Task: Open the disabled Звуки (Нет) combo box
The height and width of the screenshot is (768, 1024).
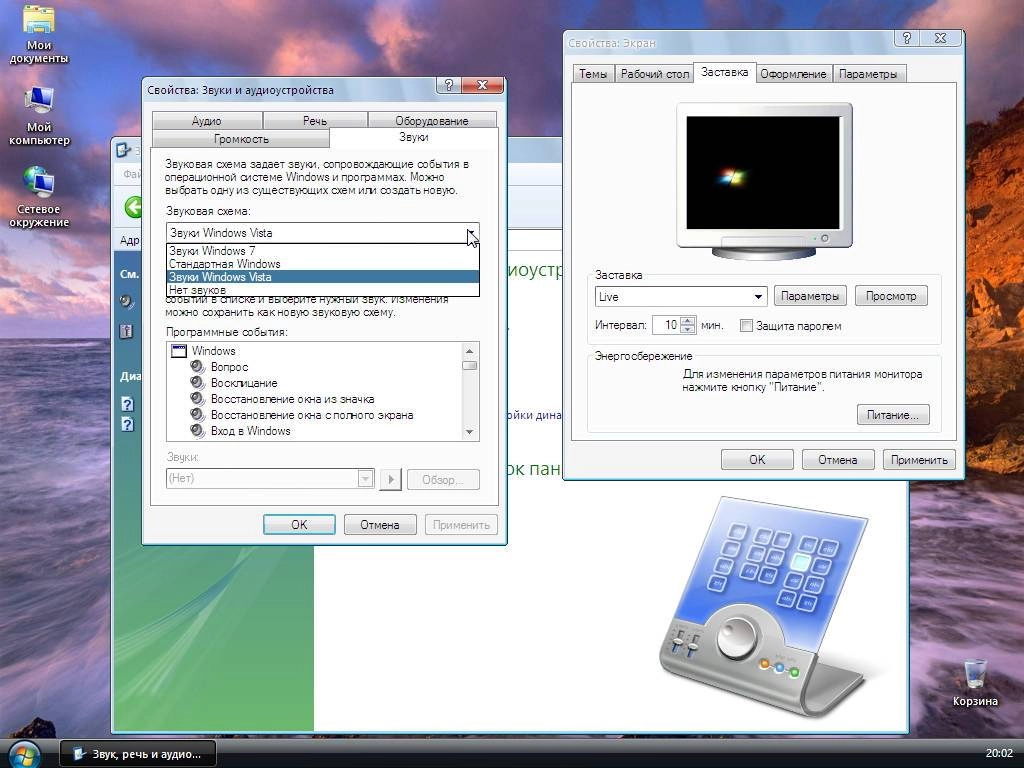Action: pyautogui.click(x=270, y=479)
